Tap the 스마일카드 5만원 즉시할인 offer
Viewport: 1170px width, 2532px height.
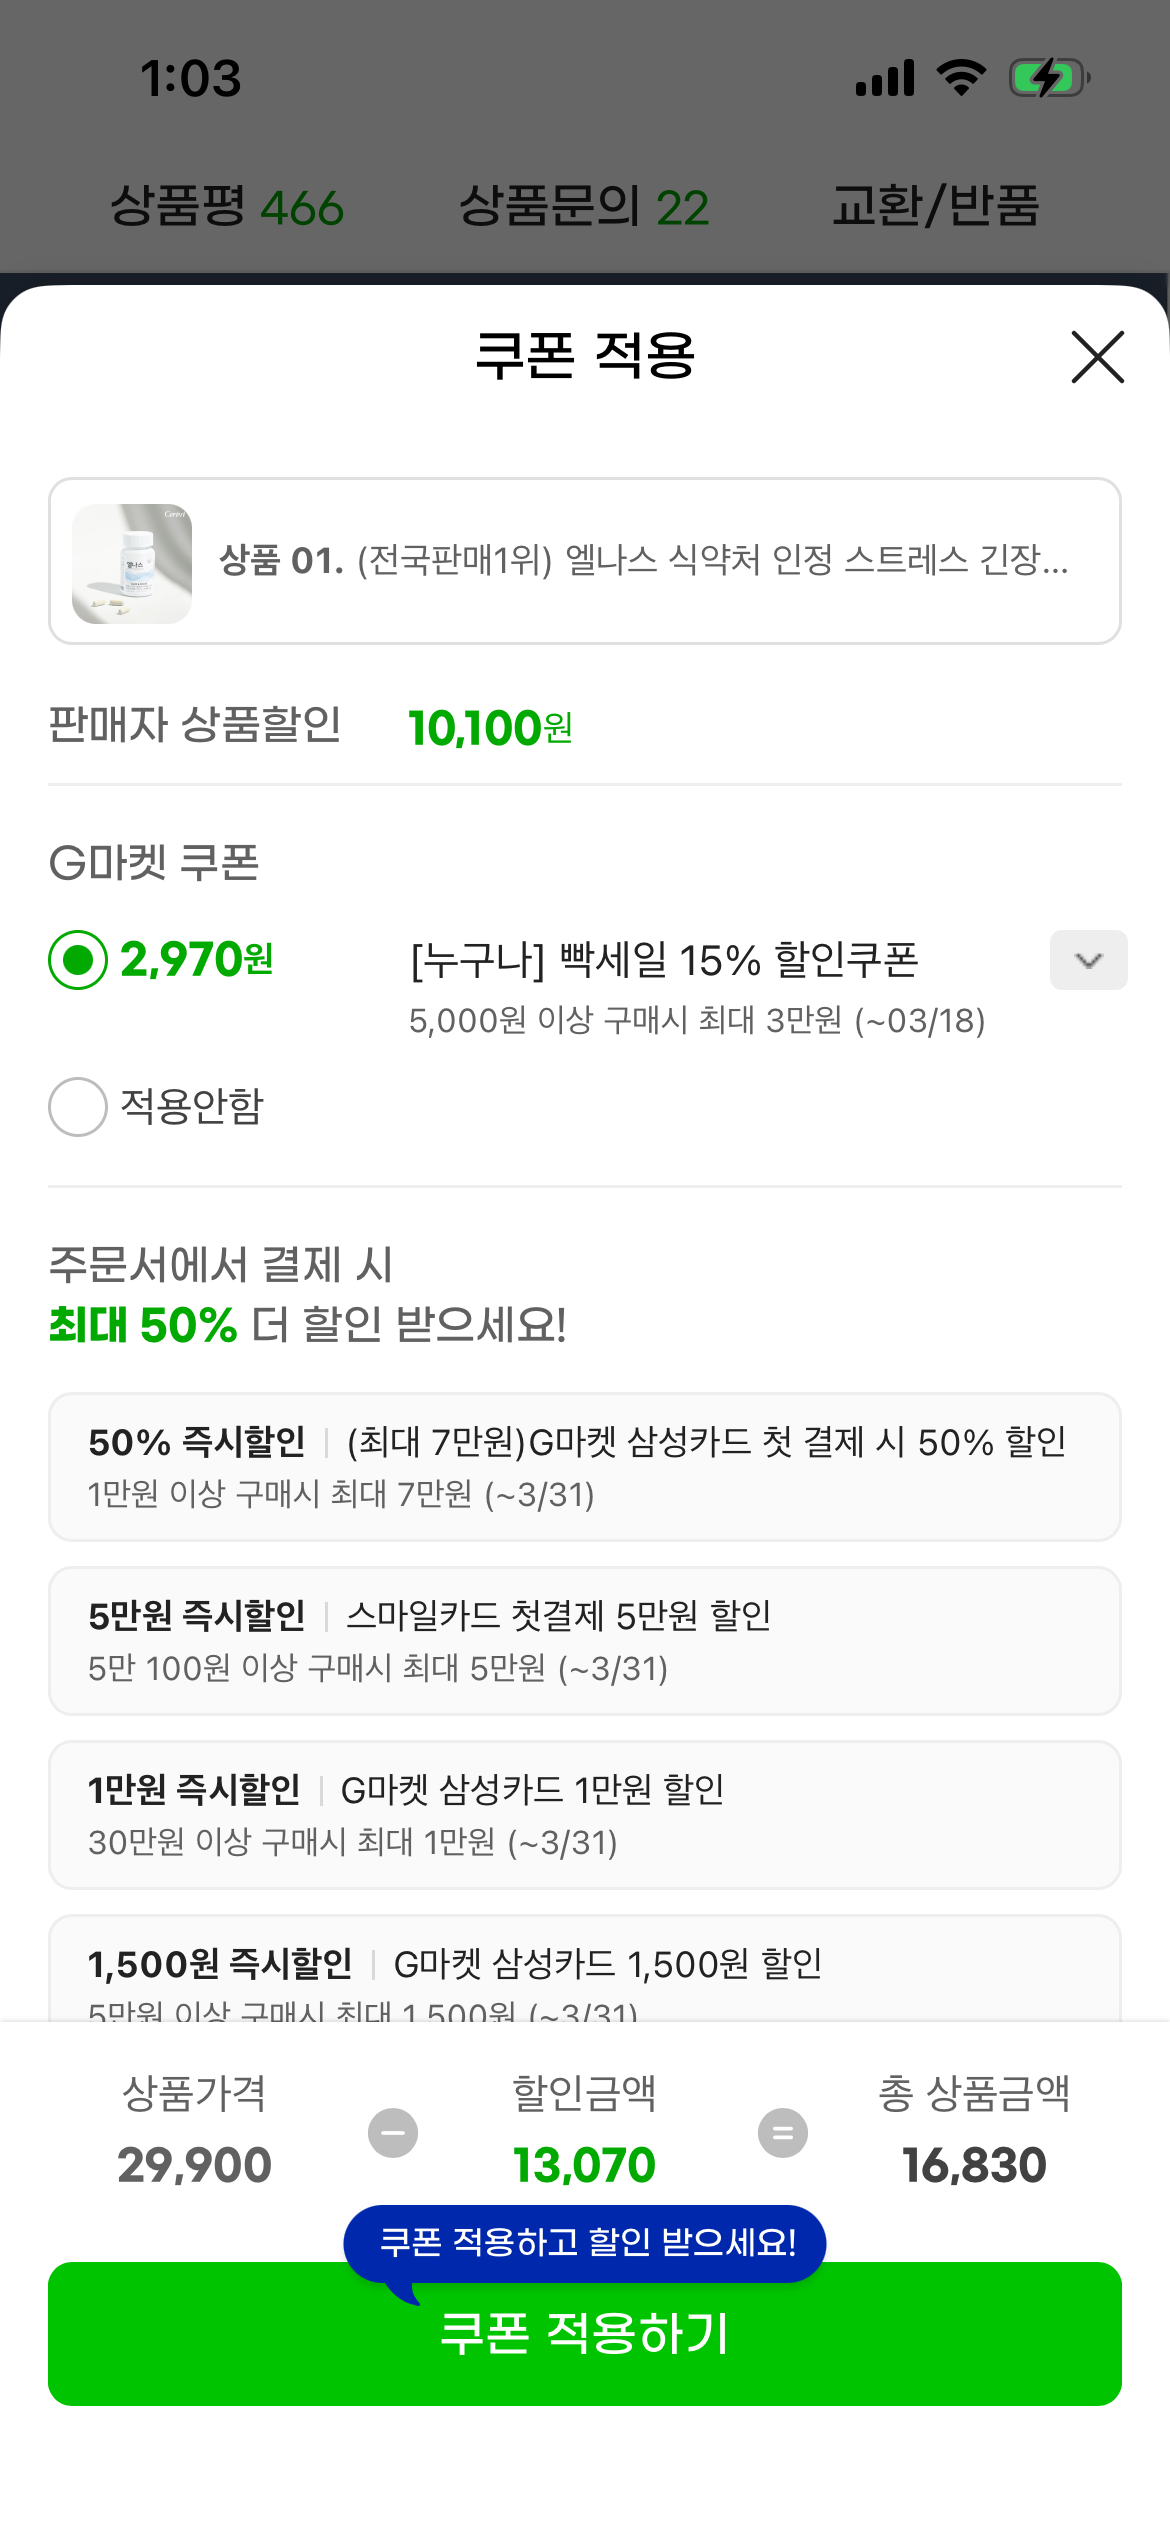584,1640
